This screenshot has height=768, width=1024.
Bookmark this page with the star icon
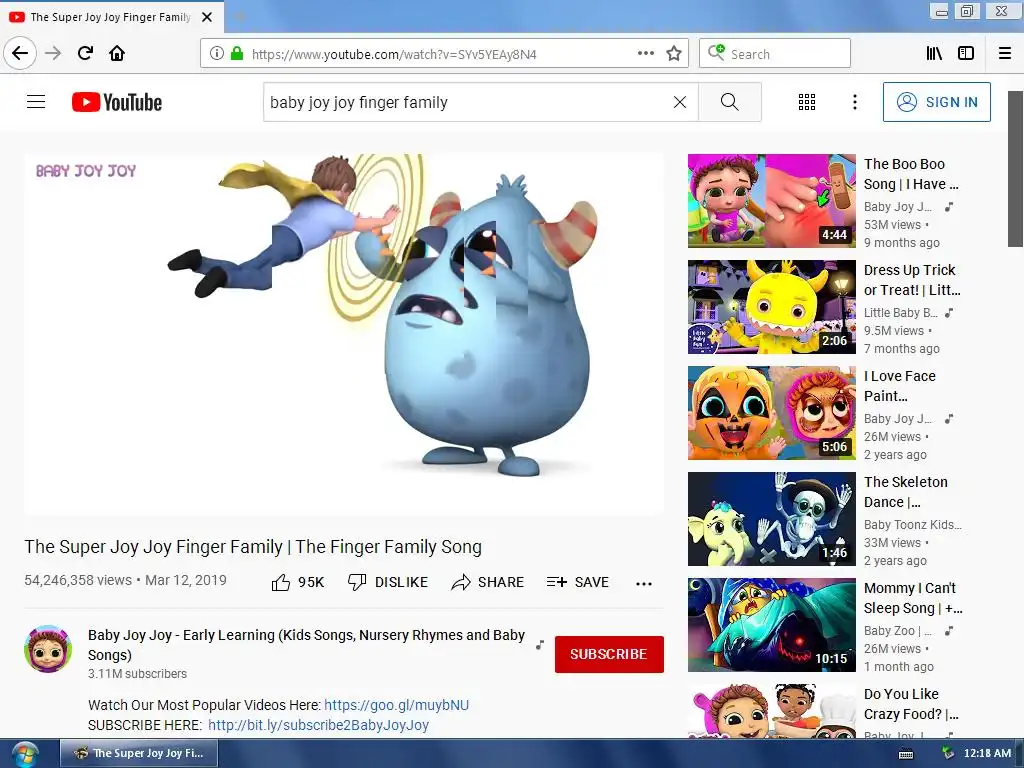point(674,53)
